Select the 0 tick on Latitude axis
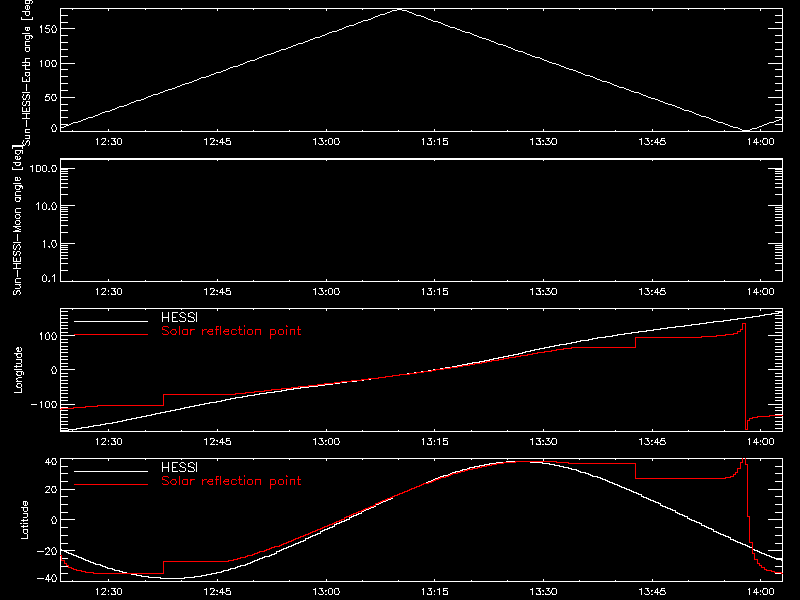The image size is (800, 600). coord(54,520)
